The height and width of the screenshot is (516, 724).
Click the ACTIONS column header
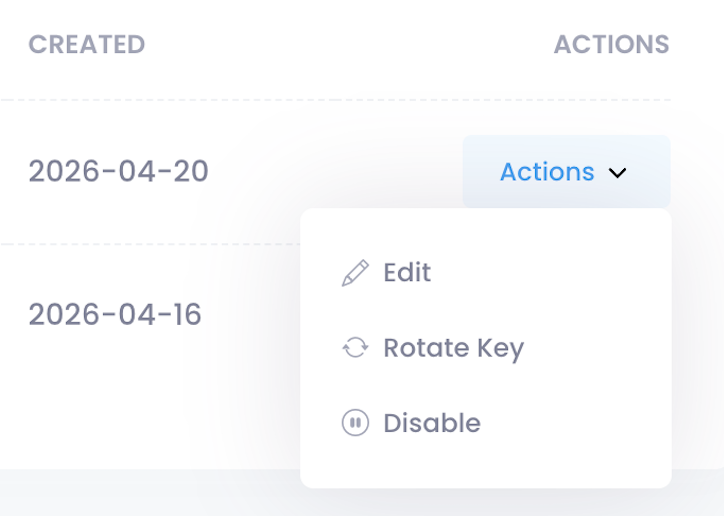pos(611,45)
